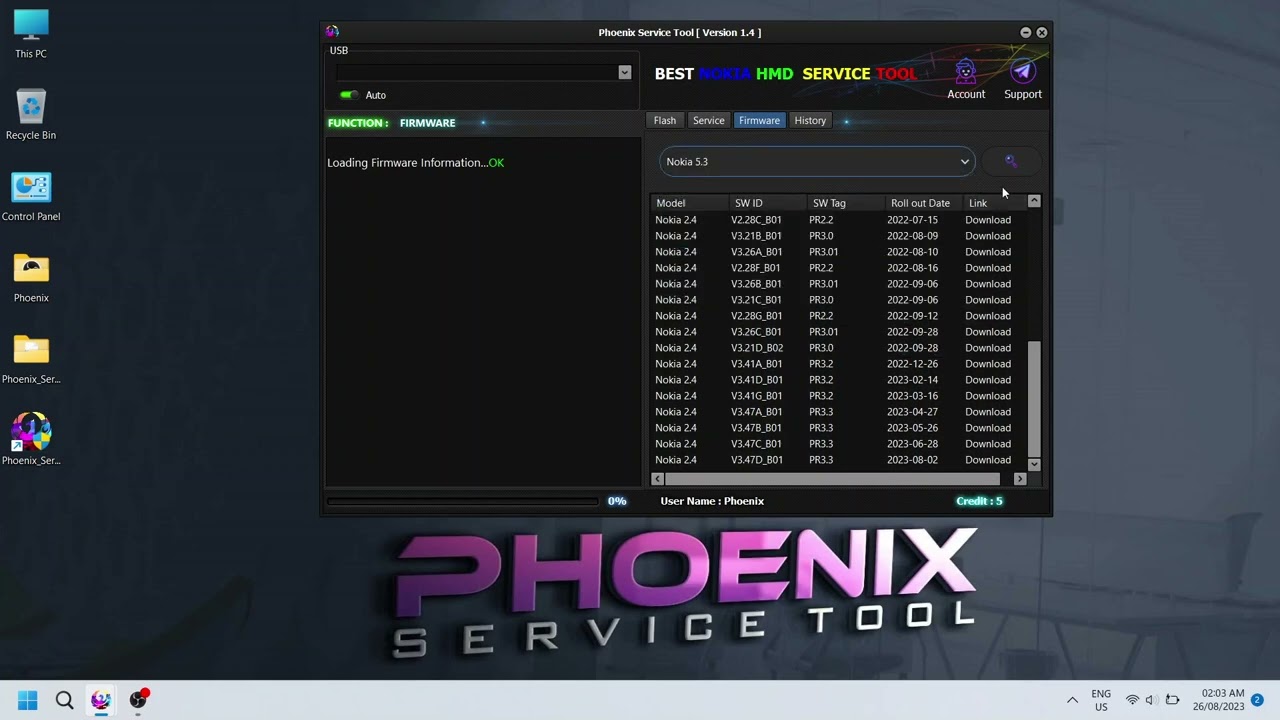Screen dimensions: 1280x720
Task: Click User Name : Phoenix status text
Action: [712, 501]
